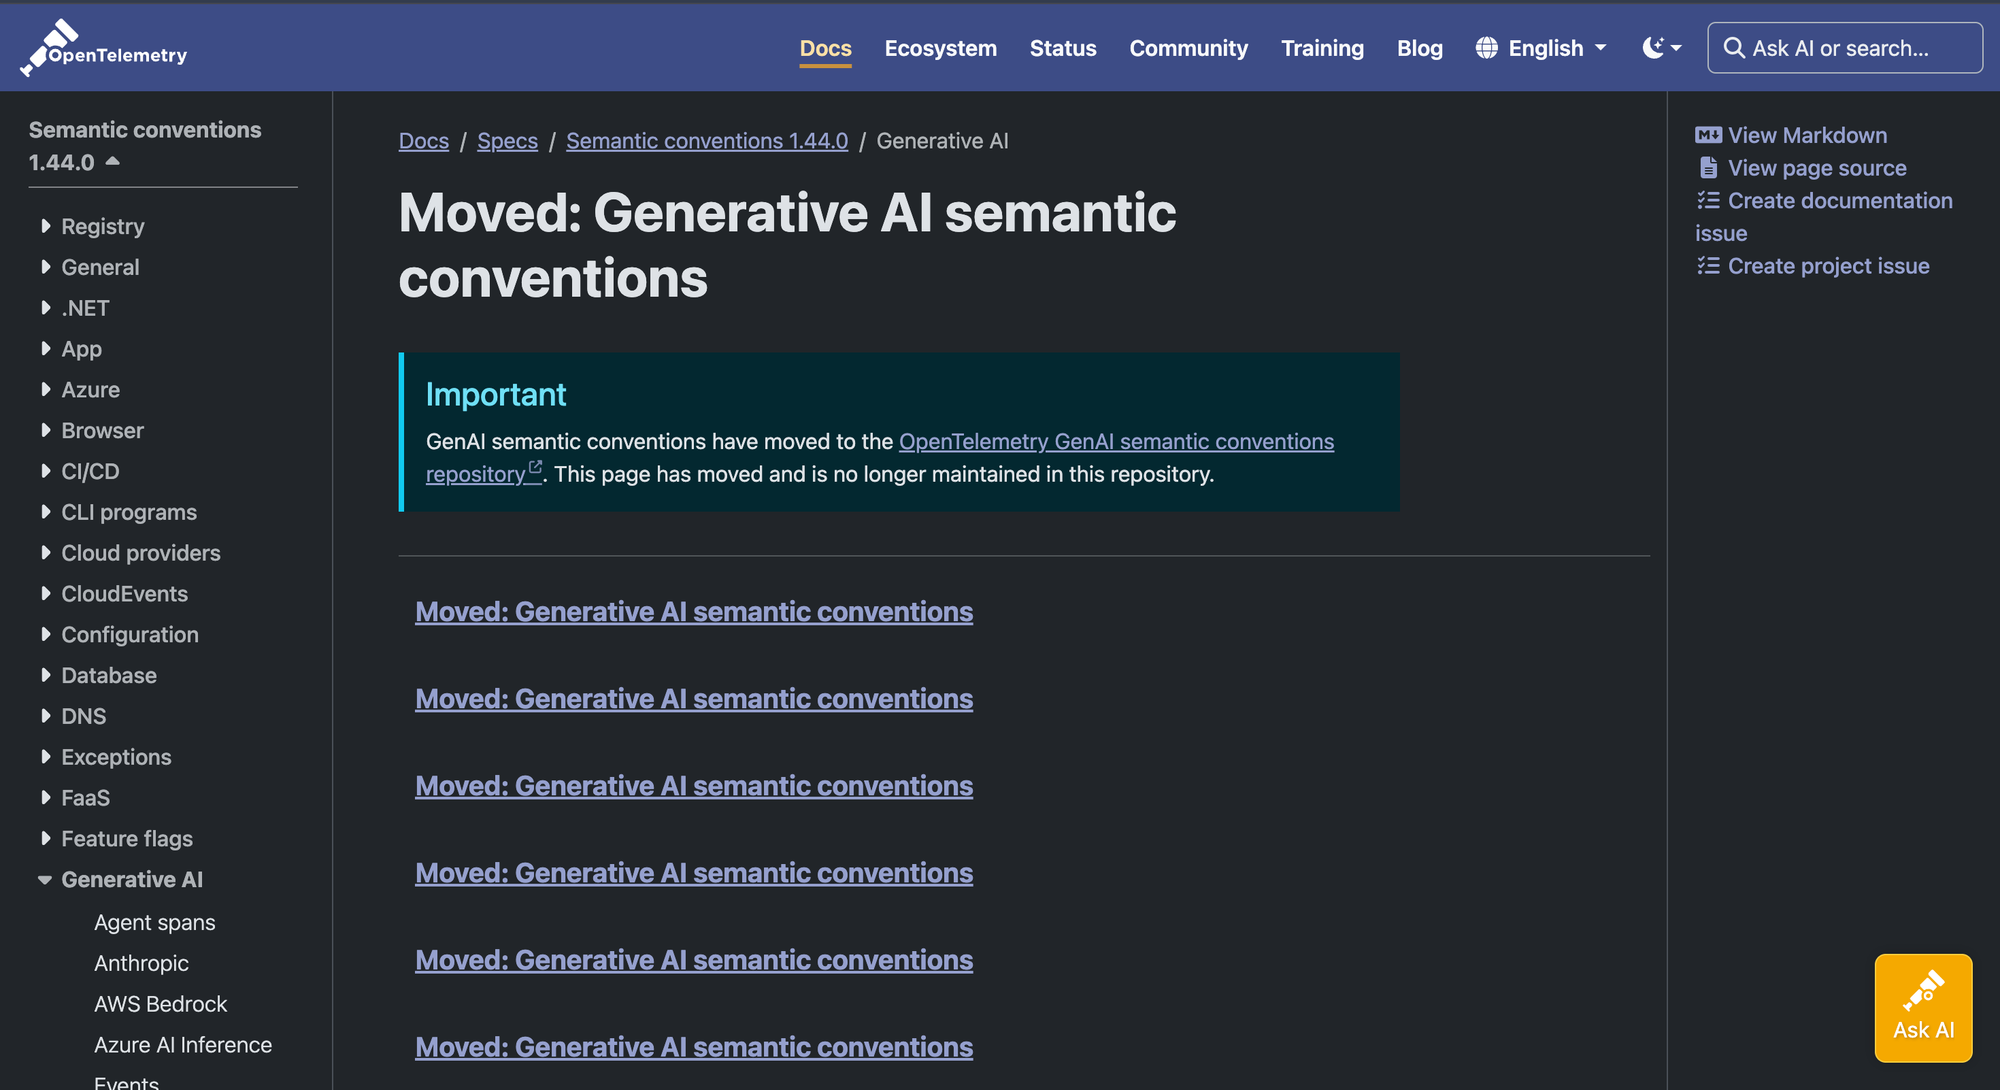
Task: Open the Database sidebar section
Action: 109,676
